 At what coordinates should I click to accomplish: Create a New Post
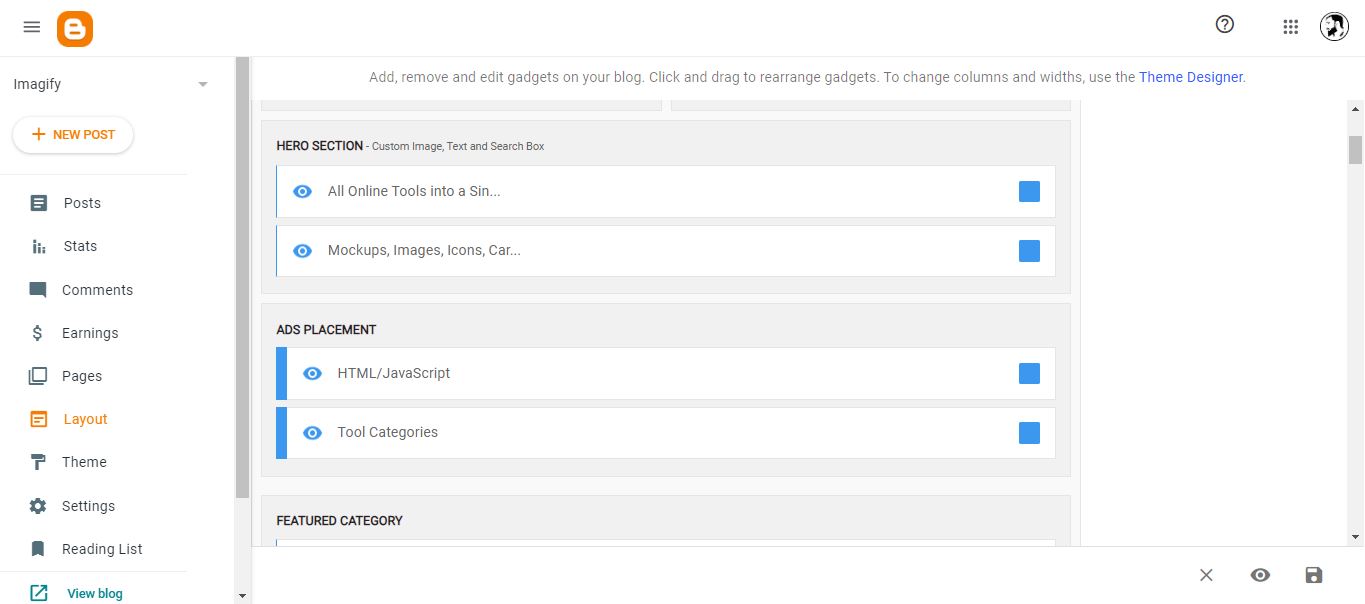pos(72,134)
